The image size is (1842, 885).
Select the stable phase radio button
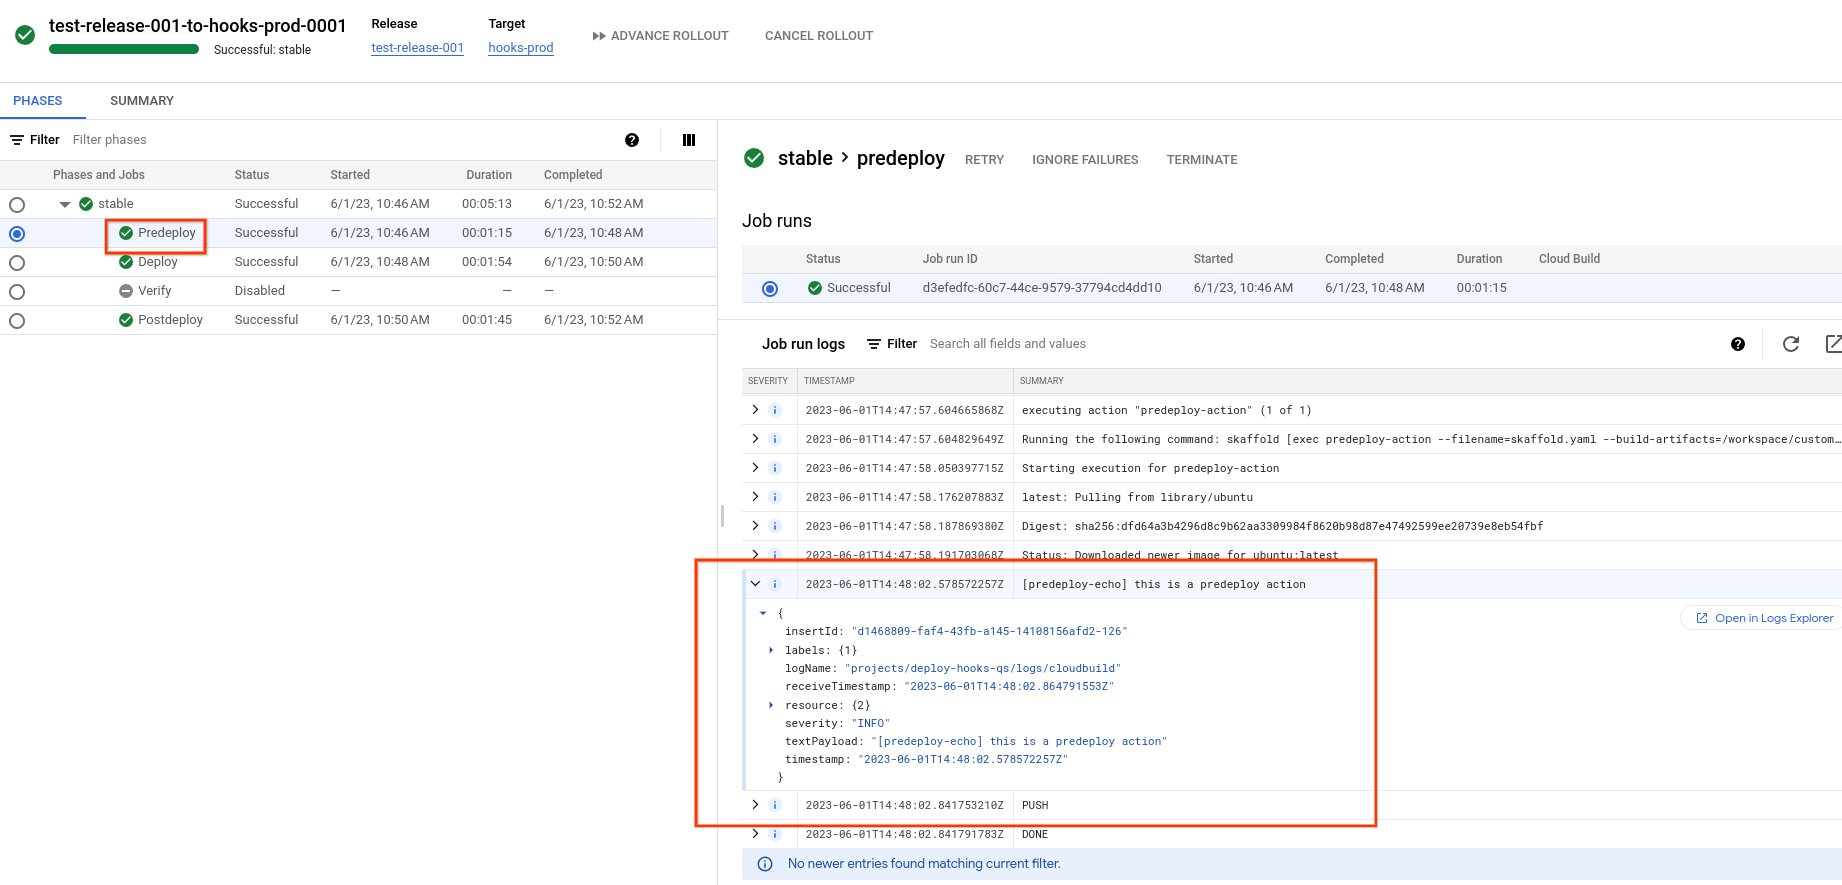click(x=17, y=205)
